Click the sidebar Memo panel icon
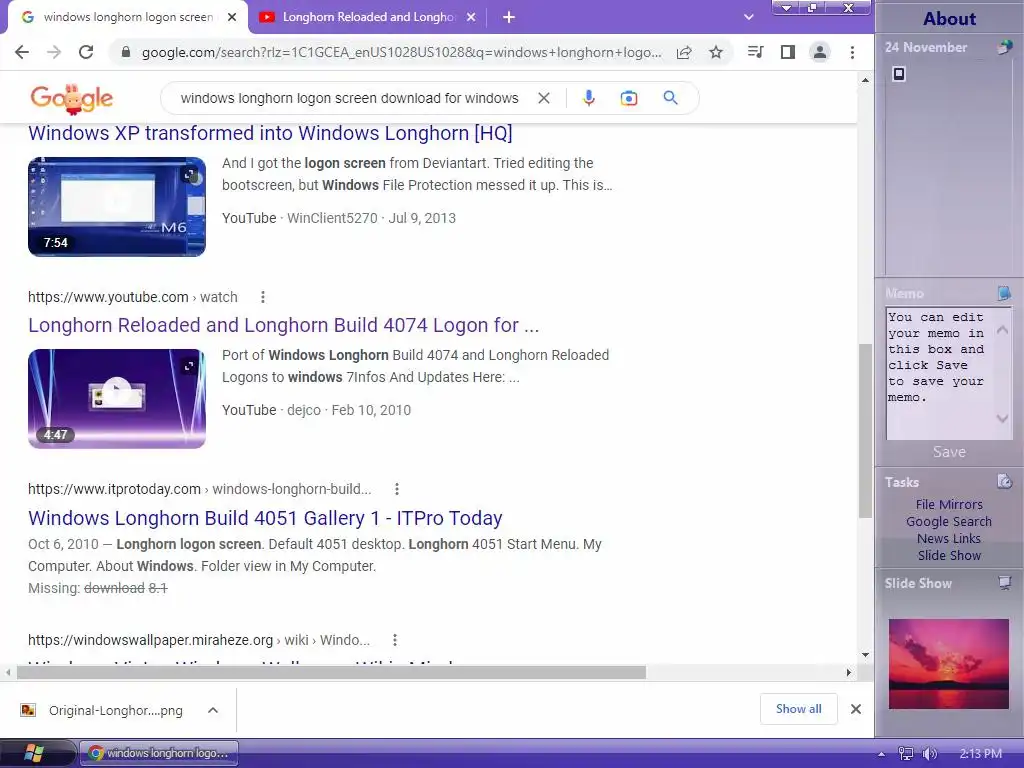1024x768 pixels. 1004,293
